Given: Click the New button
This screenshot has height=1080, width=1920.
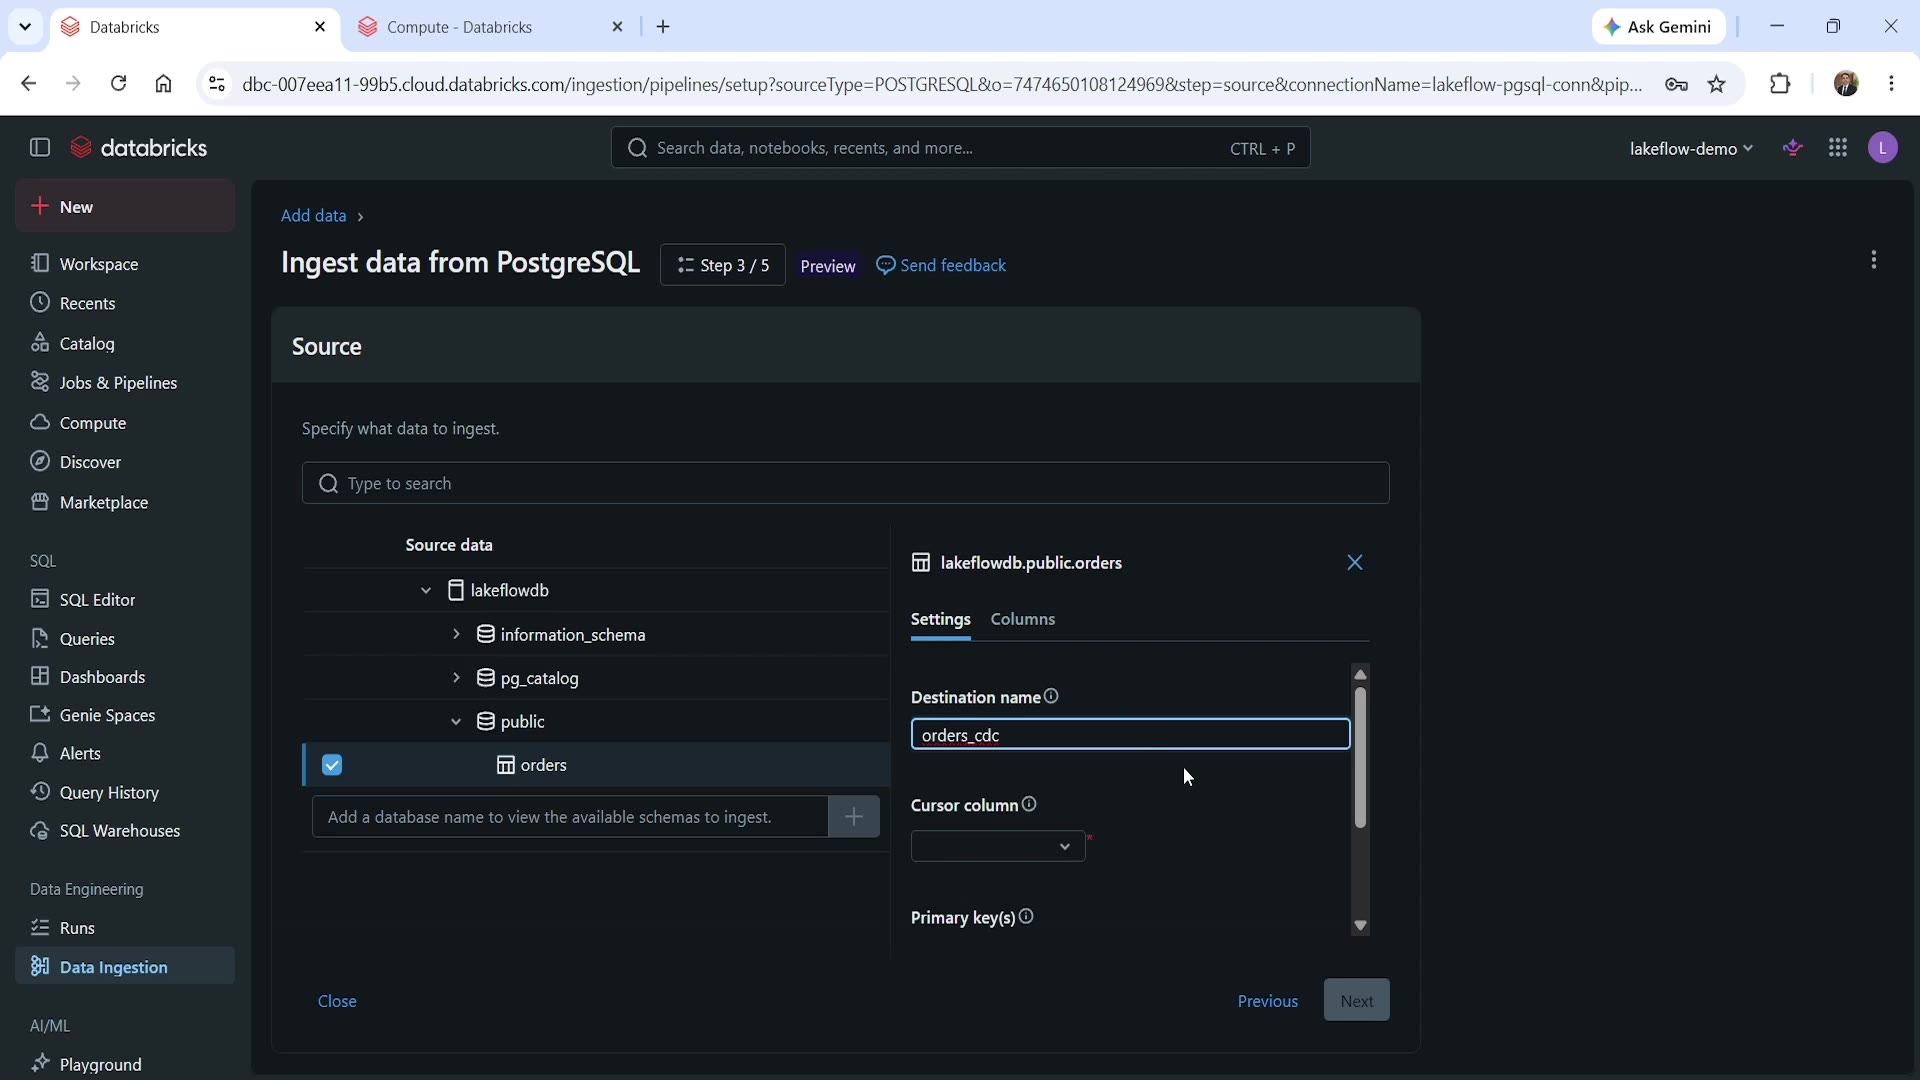Looking at the screenshot, I should click(x=125, y=206).
